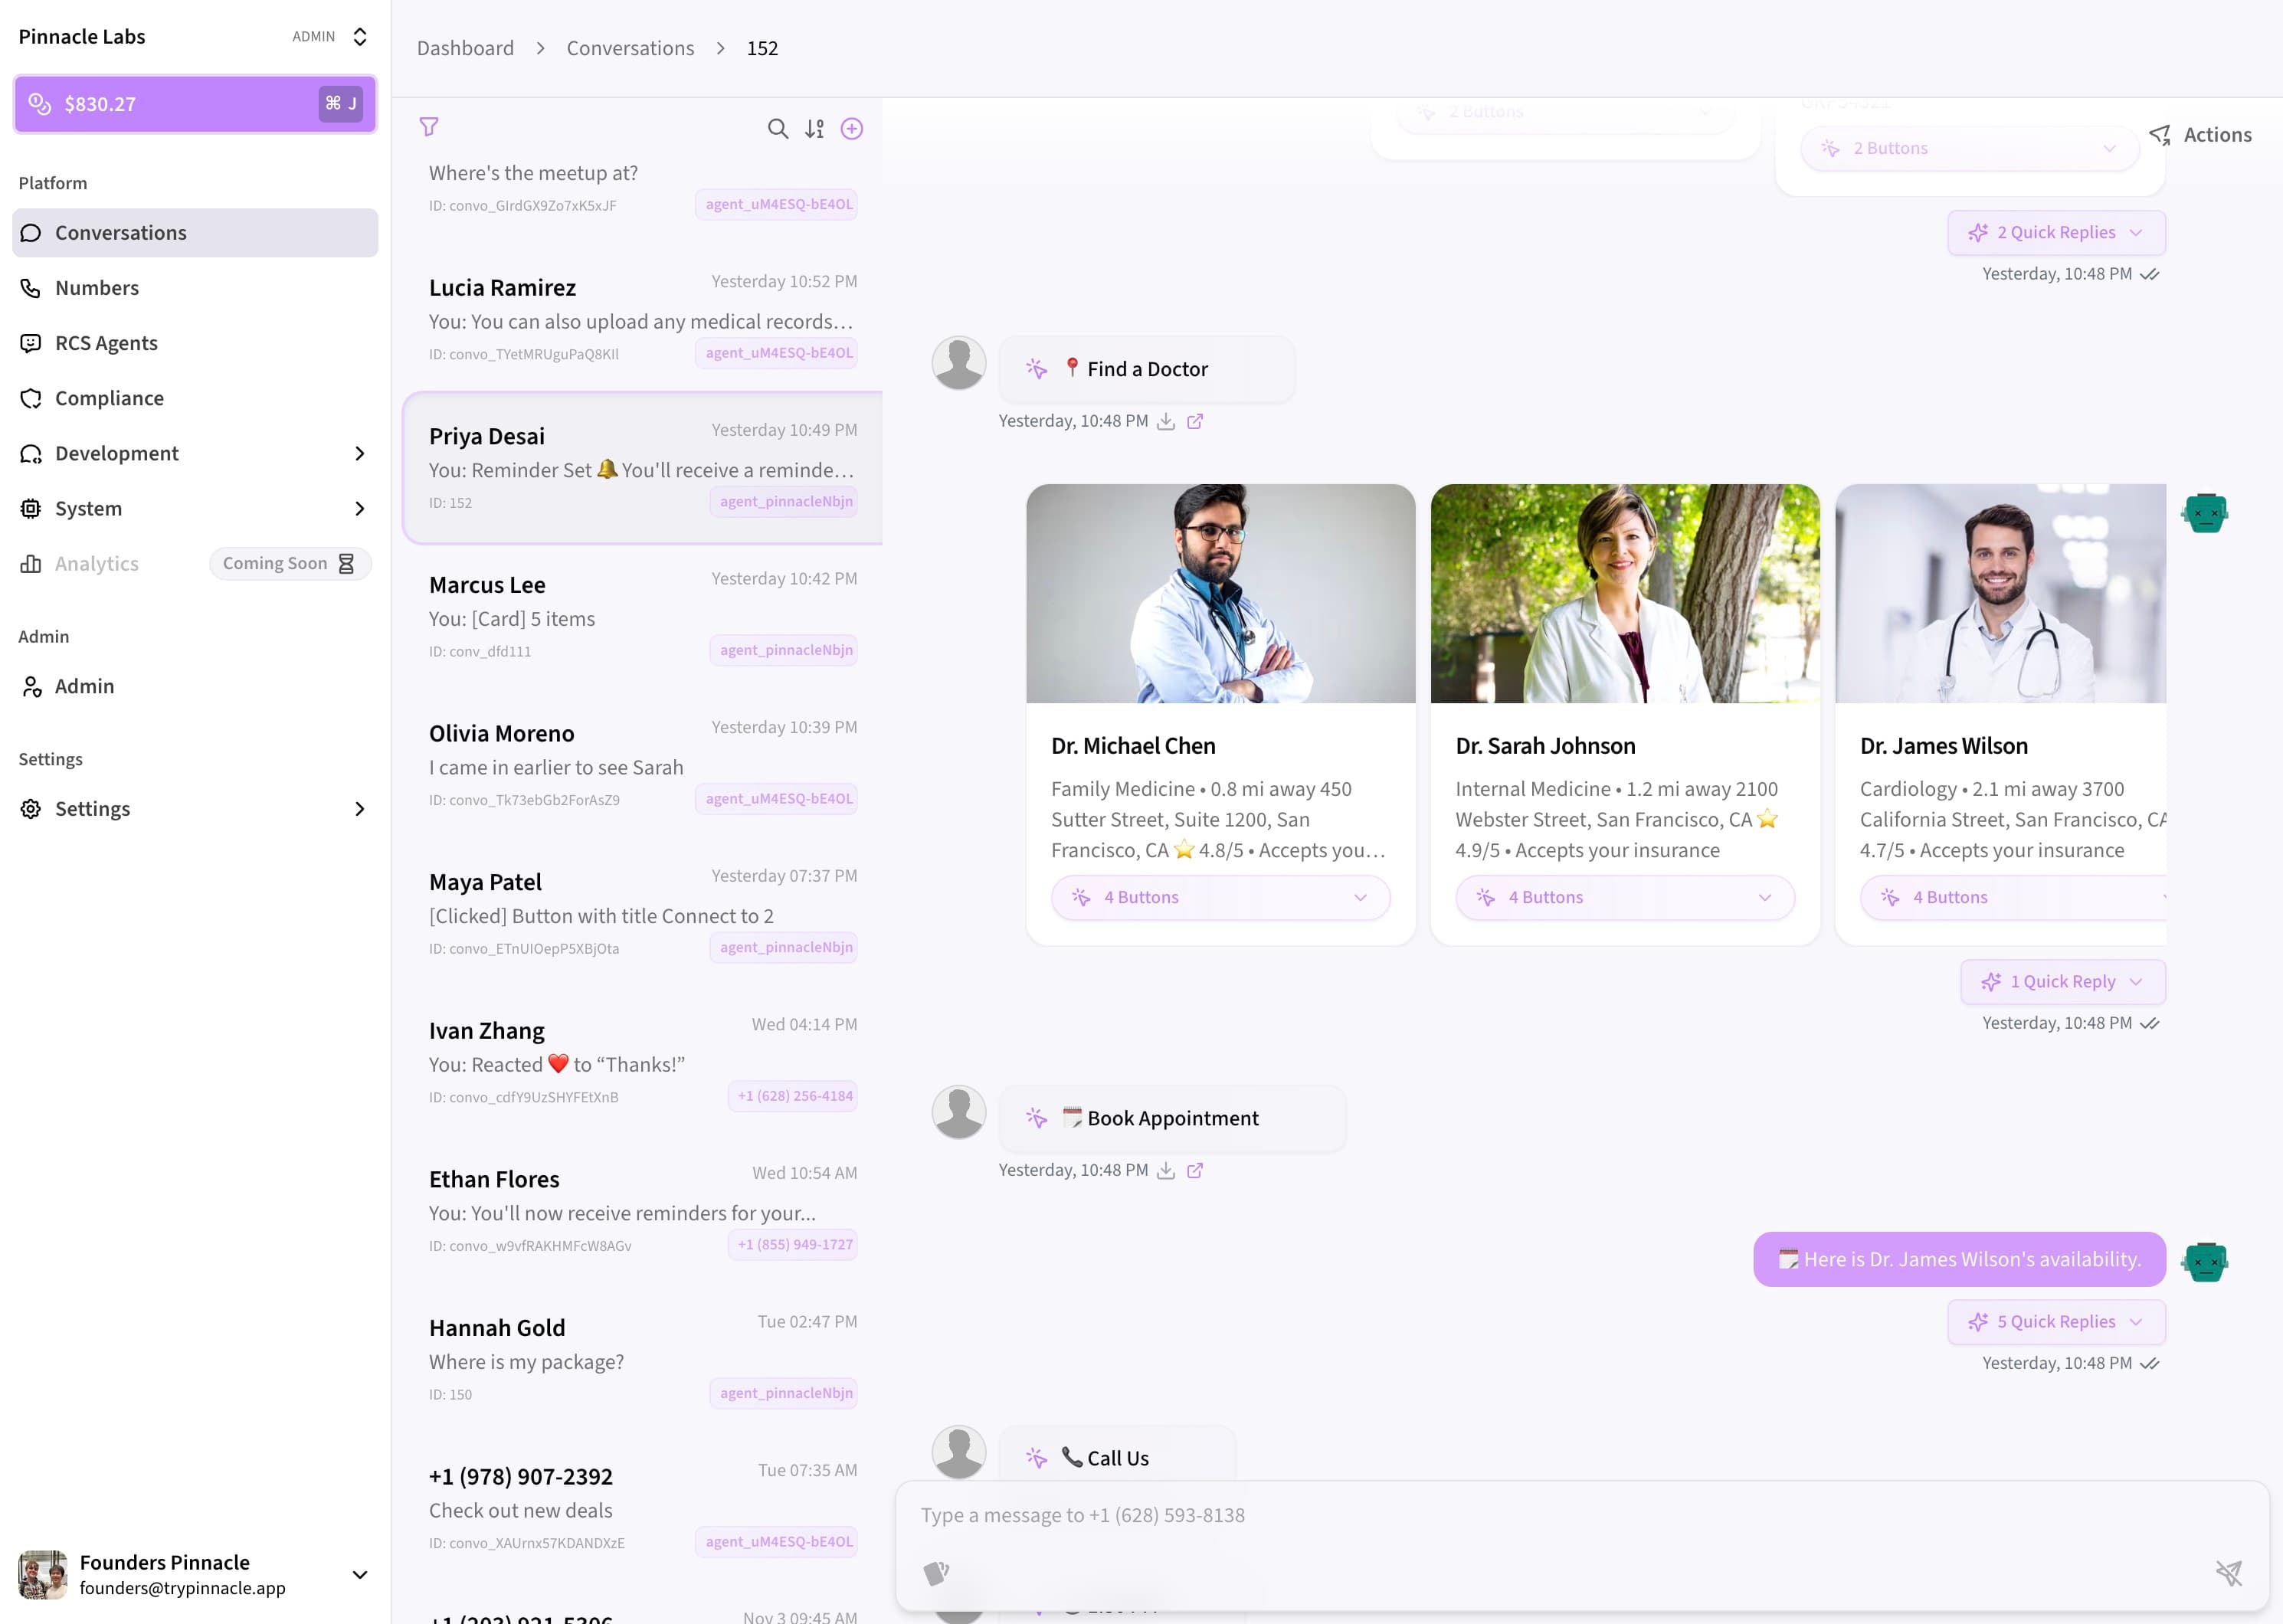Click download icon under Find a Doctor
2283x1624 pixels.
point(1166,422)
